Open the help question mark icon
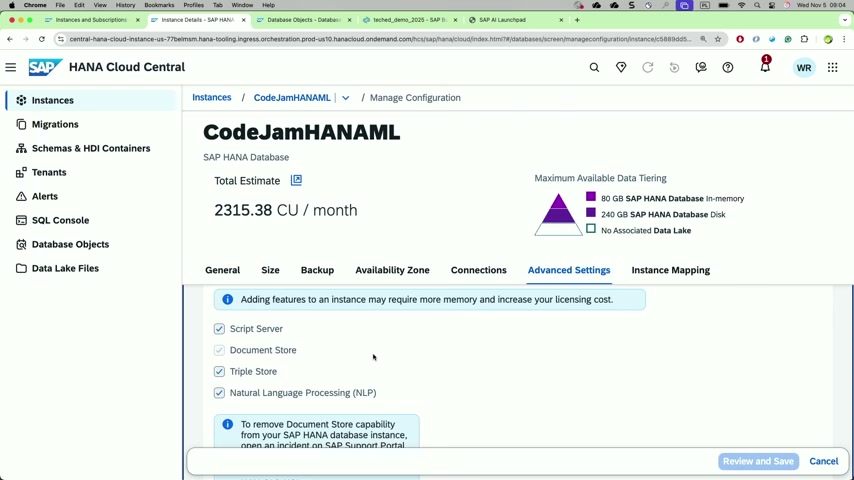This screenshot has height=480, width=854. (x=728, y=68)
